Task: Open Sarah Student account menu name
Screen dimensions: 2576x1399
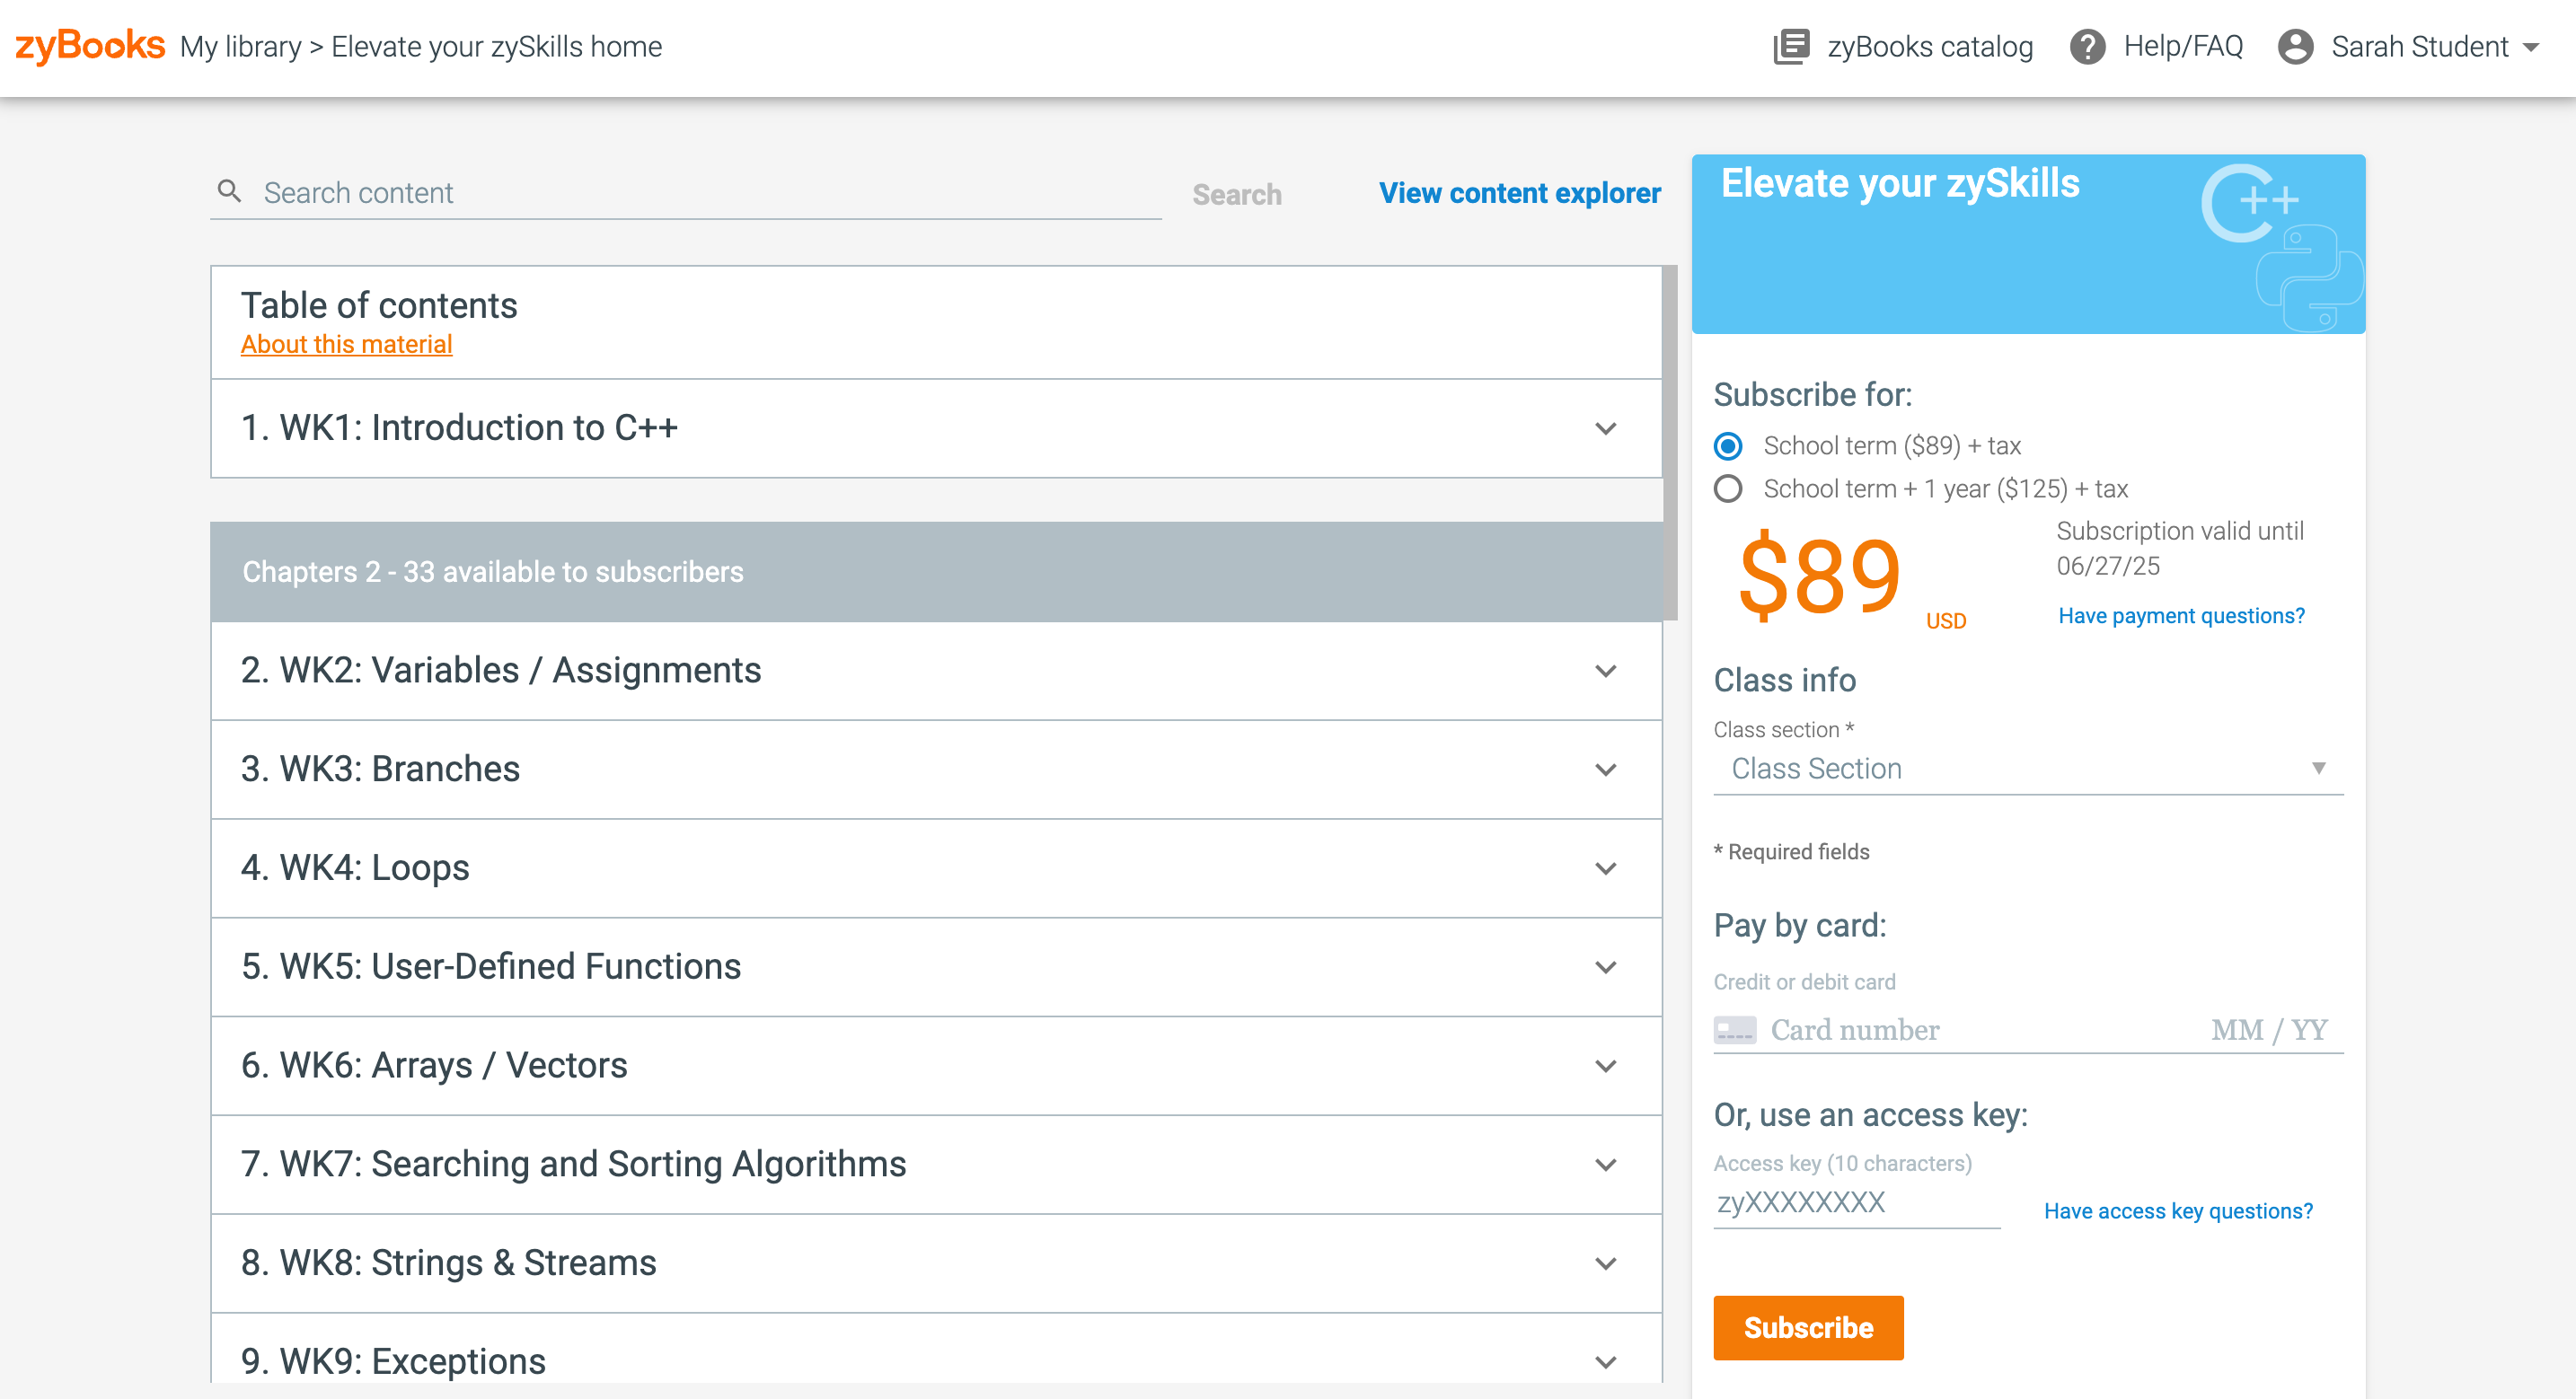Action: [x=2419, y=47]
